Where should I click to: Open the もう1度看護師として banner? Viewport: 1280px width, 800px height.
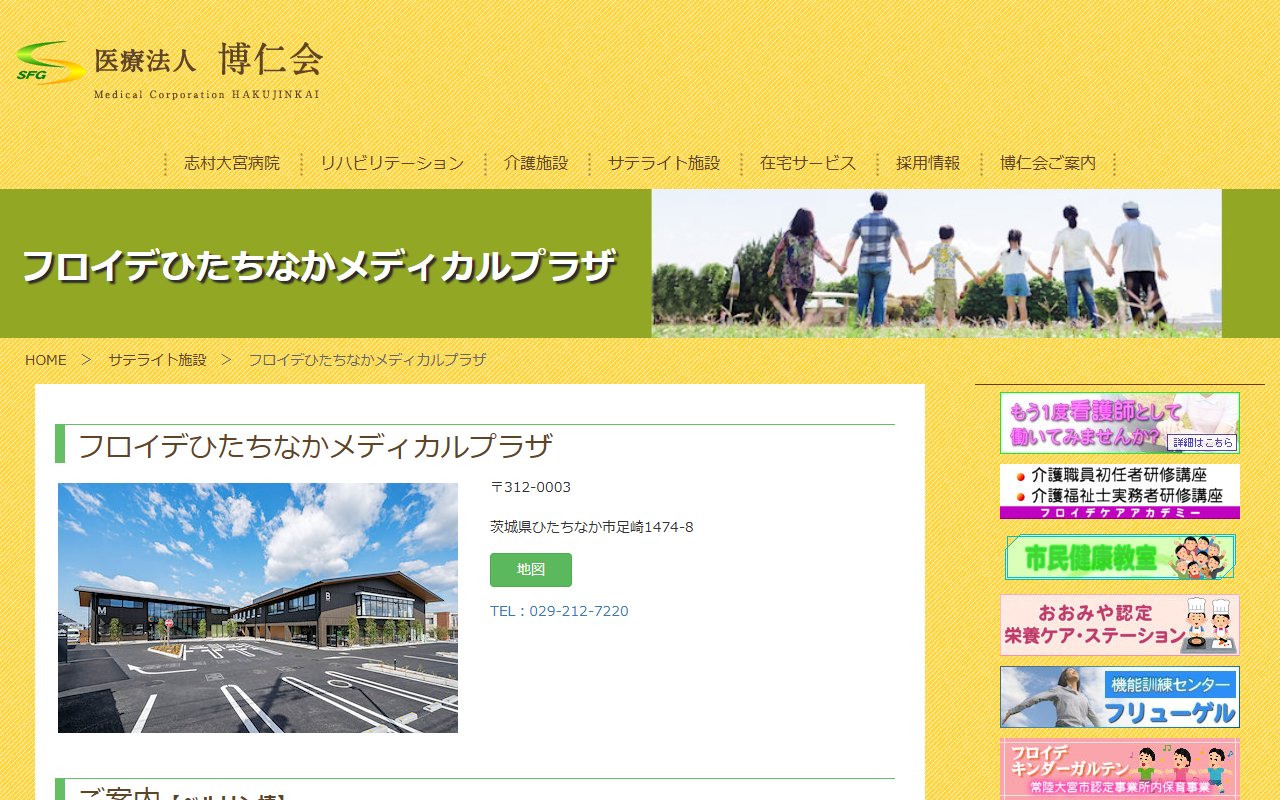coord(1120,423)
